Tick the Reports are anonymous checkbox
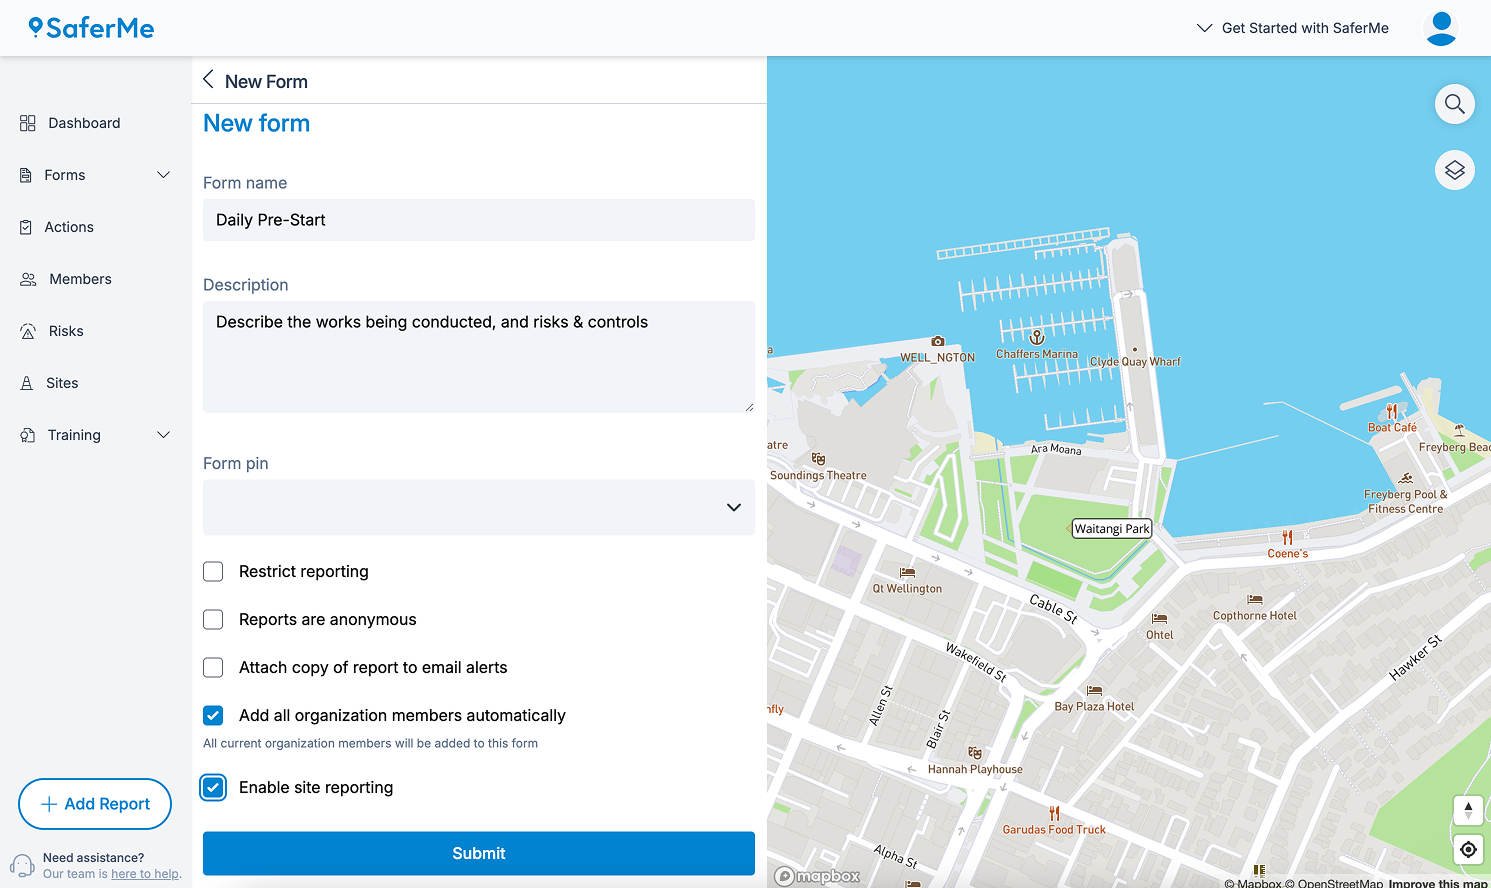The height and width of the screenshot is (888, 1491). pyautogui.click(x=213, y=619)
